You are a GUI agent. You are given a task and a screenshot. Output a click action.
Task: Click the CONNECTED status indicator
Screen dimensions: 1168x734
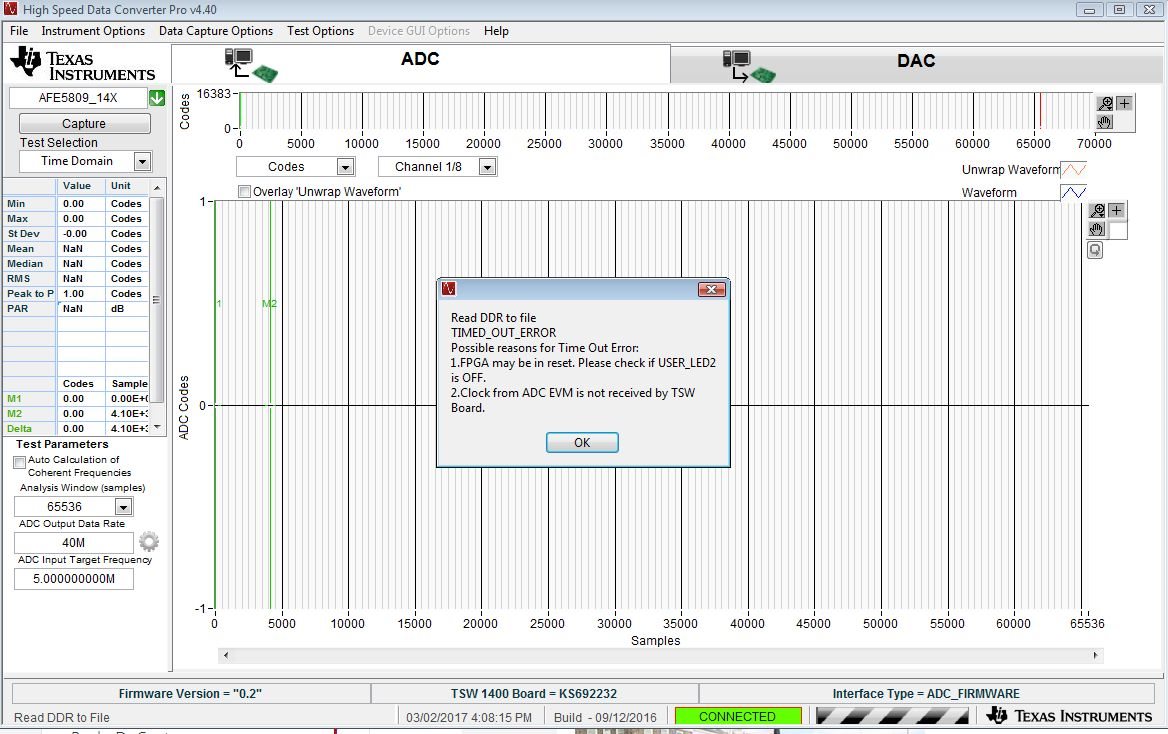pyautogui.click(x=737, y=716)
